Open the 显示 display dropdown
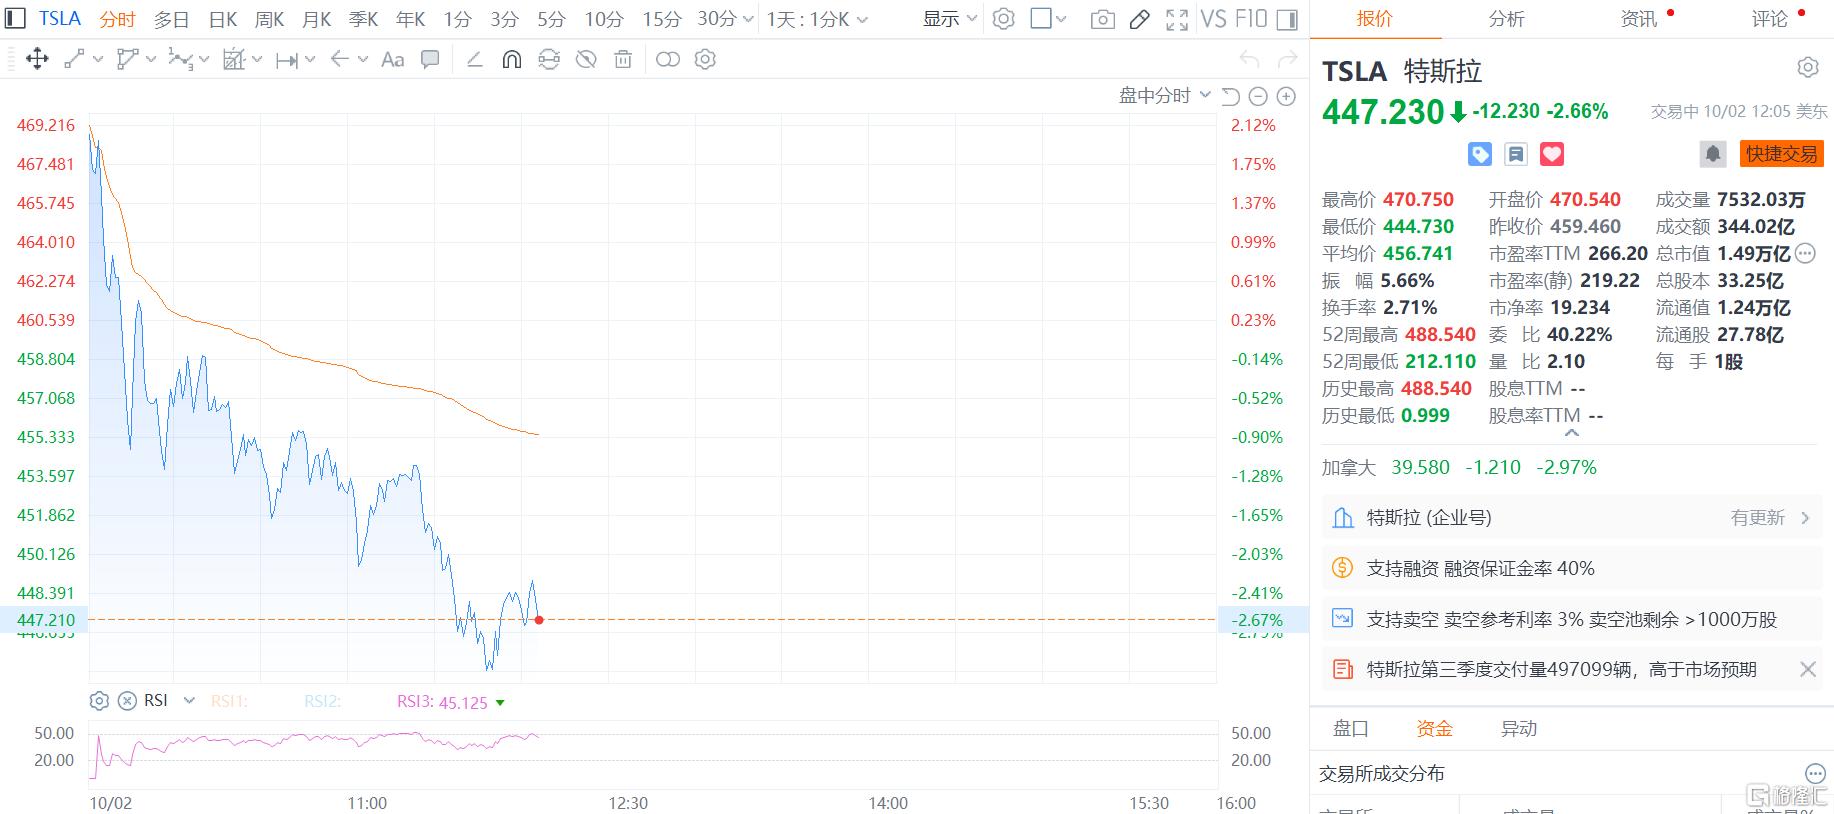Viewport: 1834px width, 814px height. coord(949,19)
